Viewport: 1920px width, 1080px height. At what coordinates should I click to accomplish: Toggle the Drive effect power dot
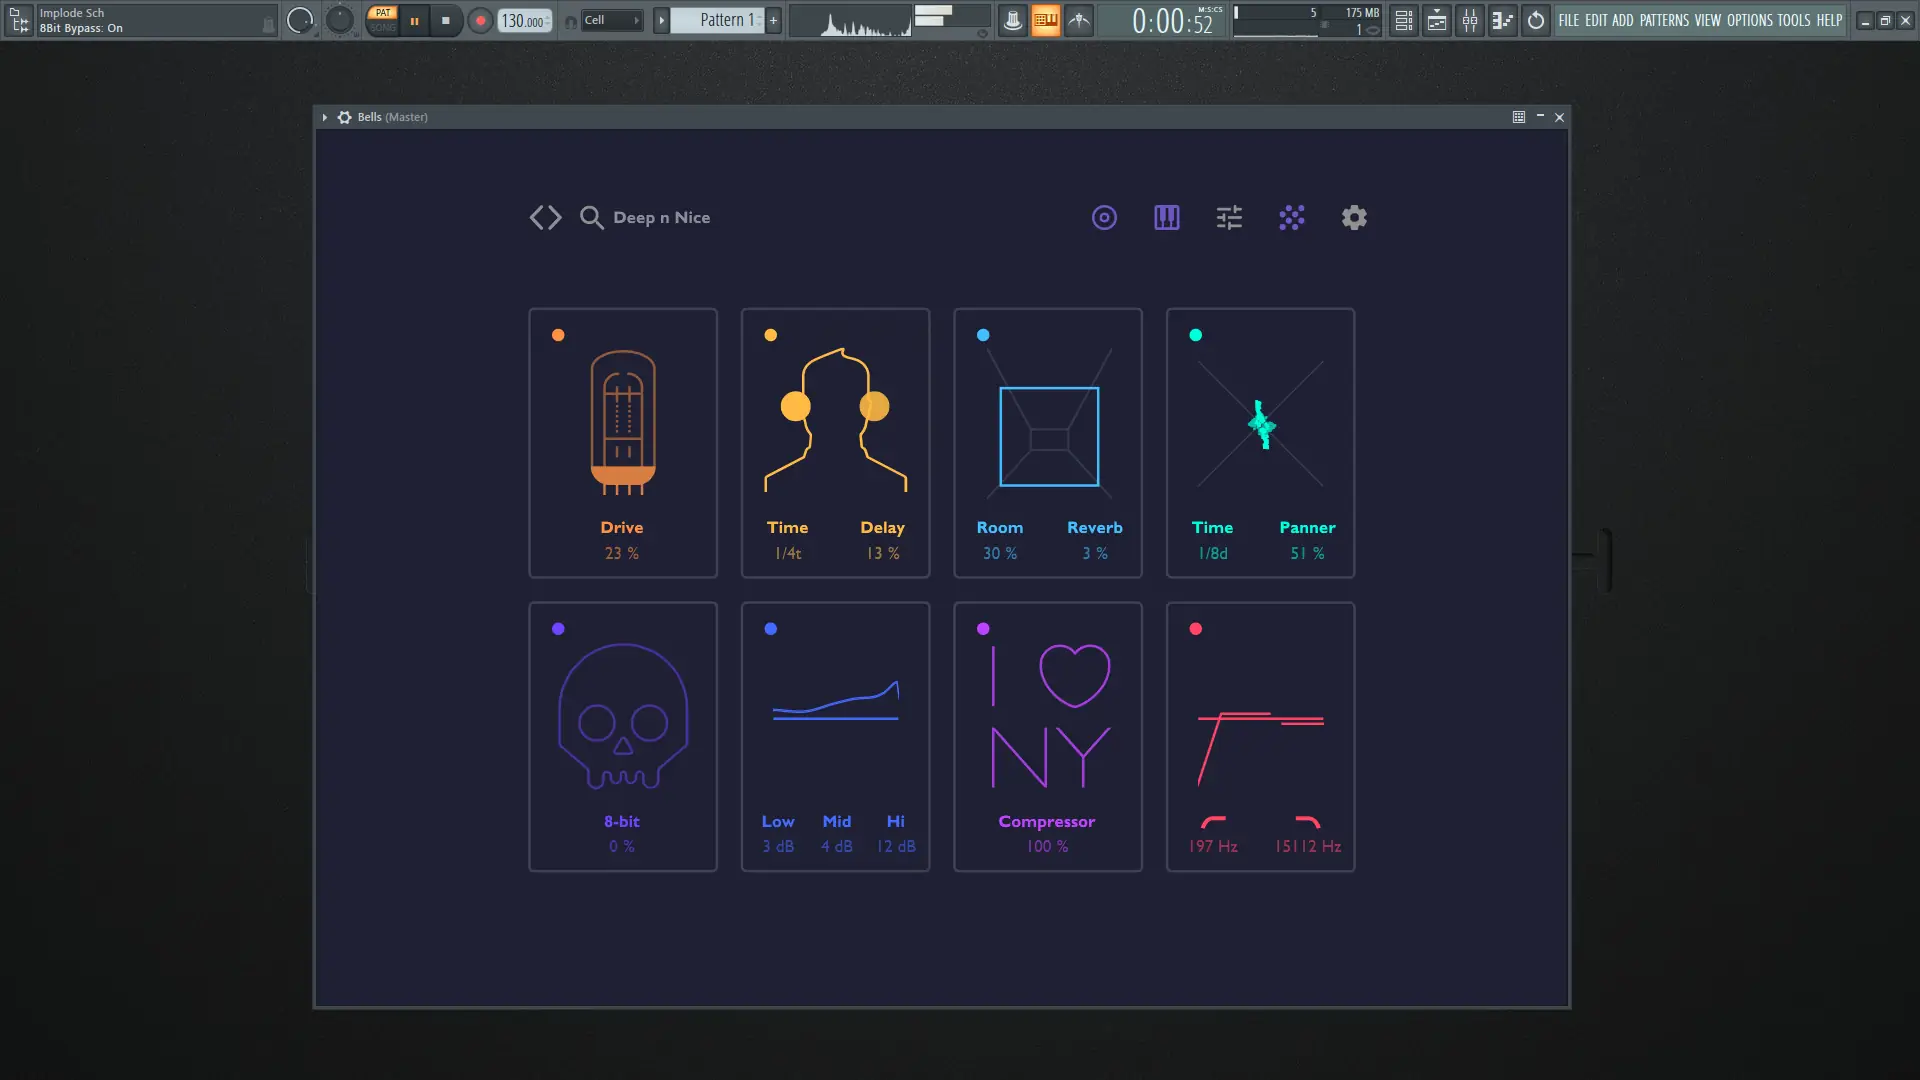558,335
